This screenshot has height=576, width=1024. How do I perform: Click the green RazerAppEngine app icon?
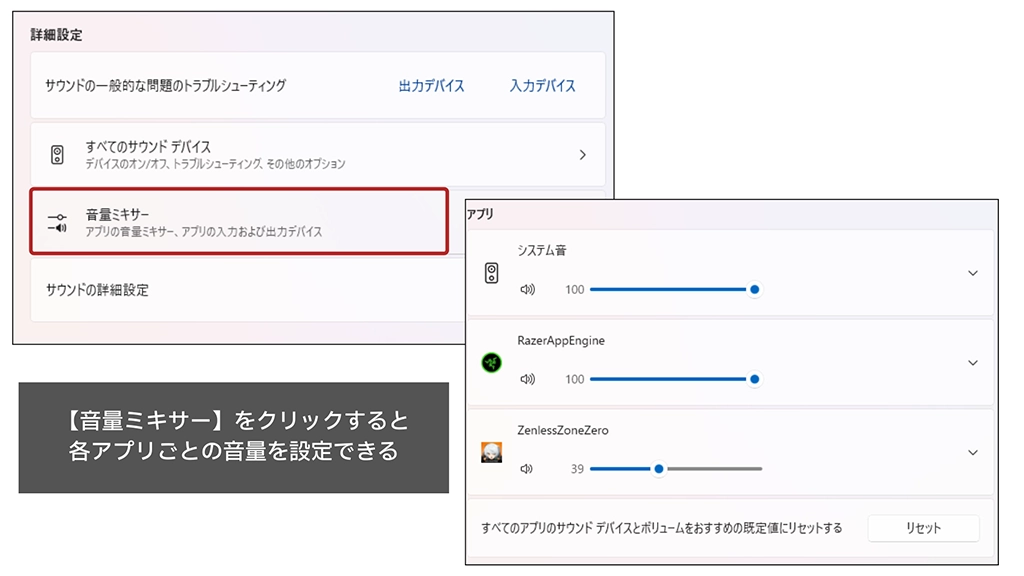coord(491,363)
